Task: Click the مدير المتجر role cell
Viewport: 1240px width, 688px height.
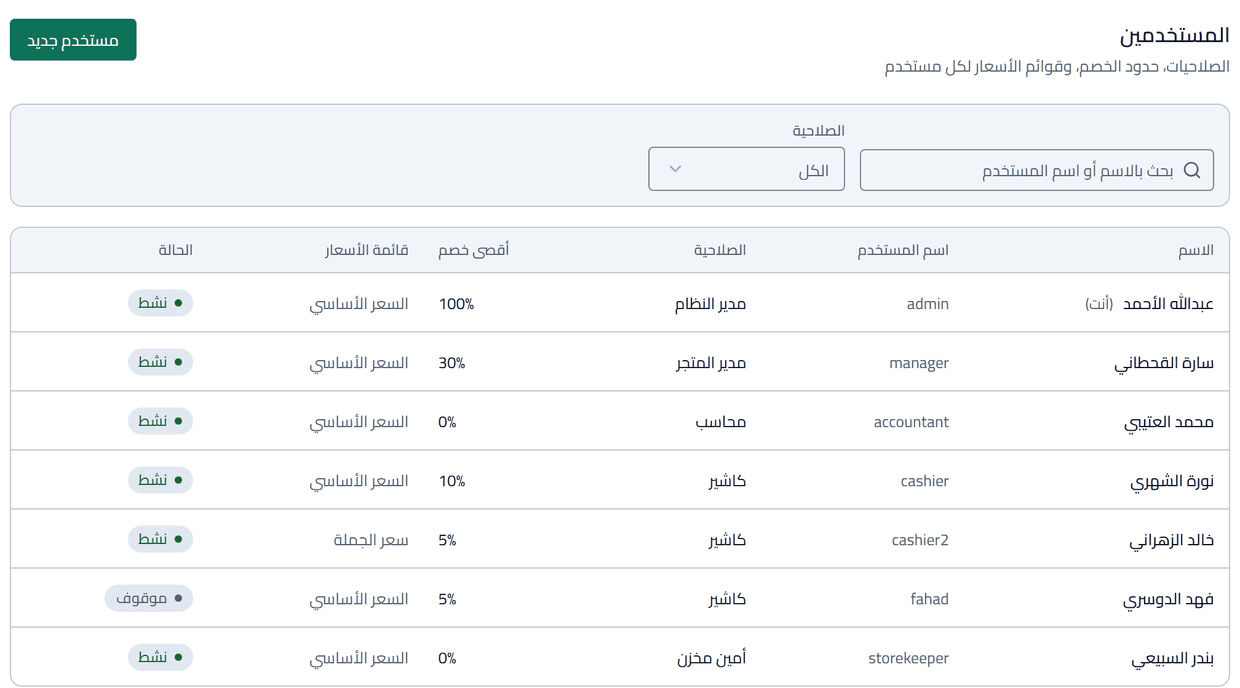Action: 711,363
